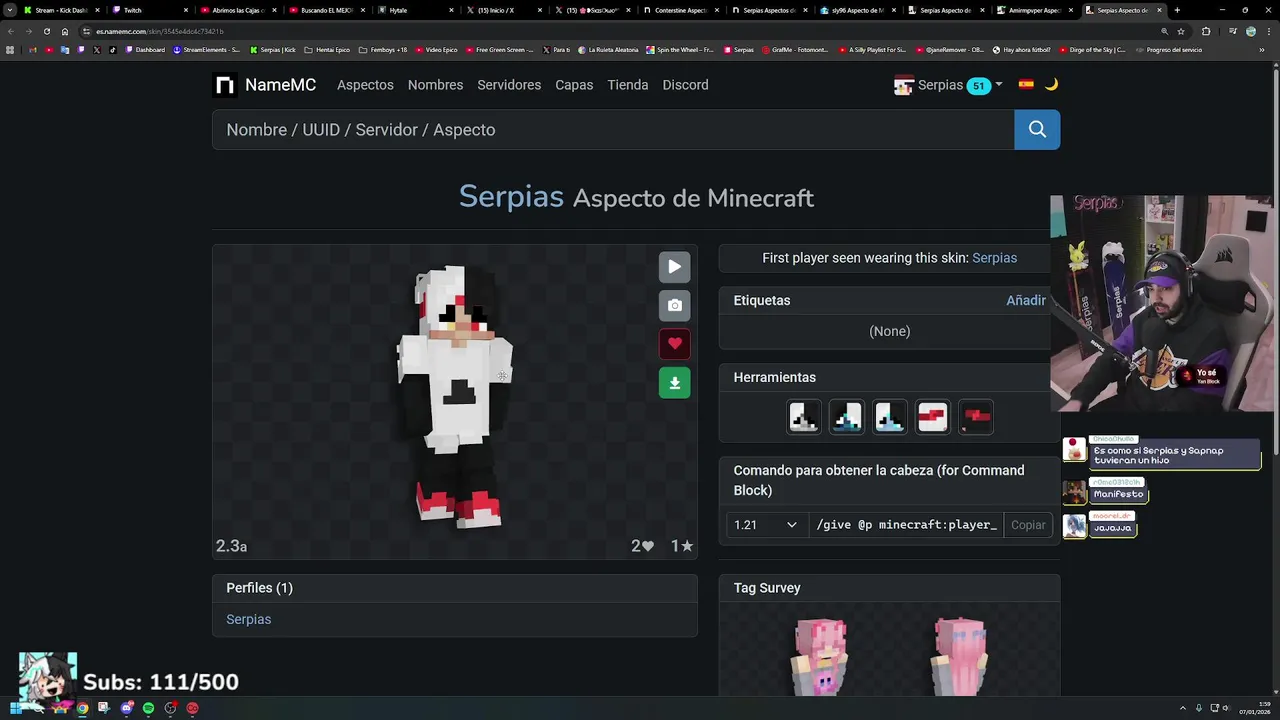Click the browser address bar URL
The height and width of the screenshot is (720, 1280).
coord(160,31)
